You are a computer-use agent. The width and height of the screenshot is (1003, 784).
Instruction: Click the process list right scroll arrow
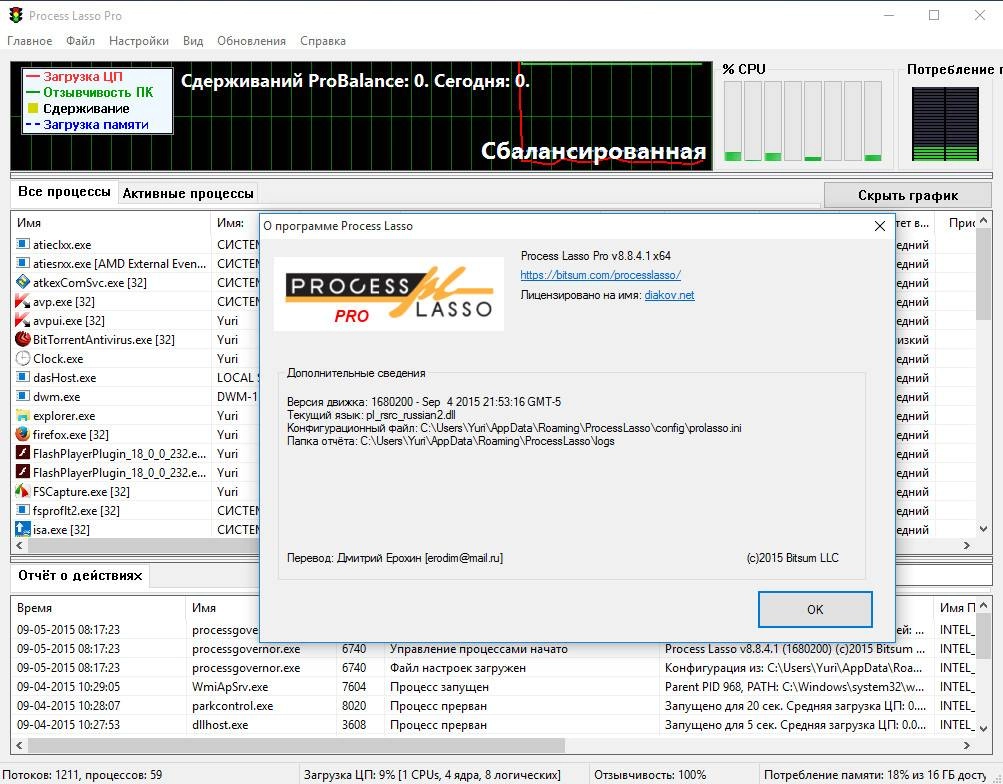[x=967, y=545]
